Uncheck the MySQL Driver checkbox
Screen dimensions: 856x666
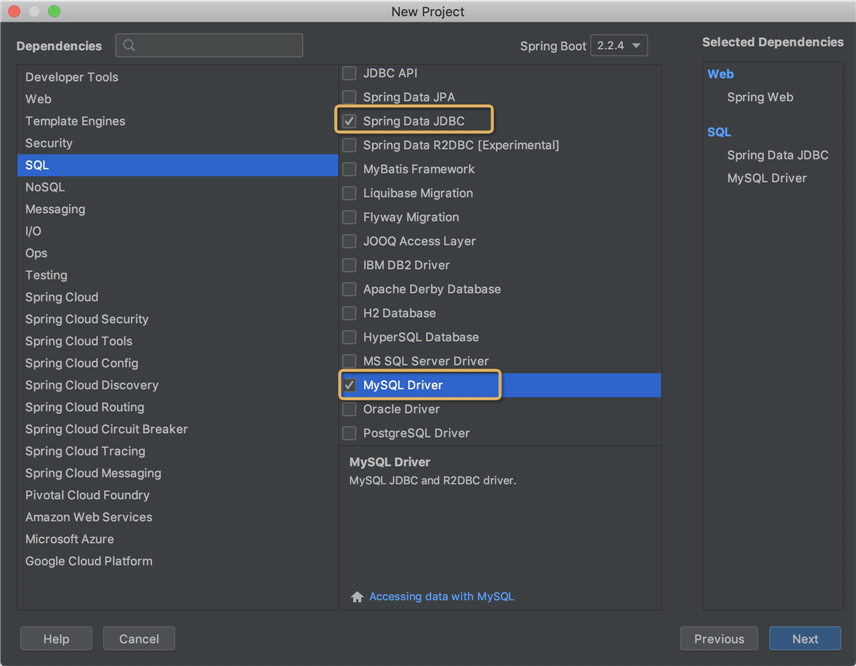pyautogui.click(x=349, y=385)
